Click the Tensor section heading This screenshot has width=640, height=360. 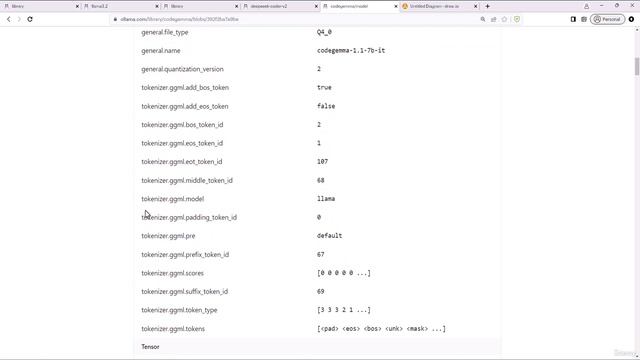(150, 347)
